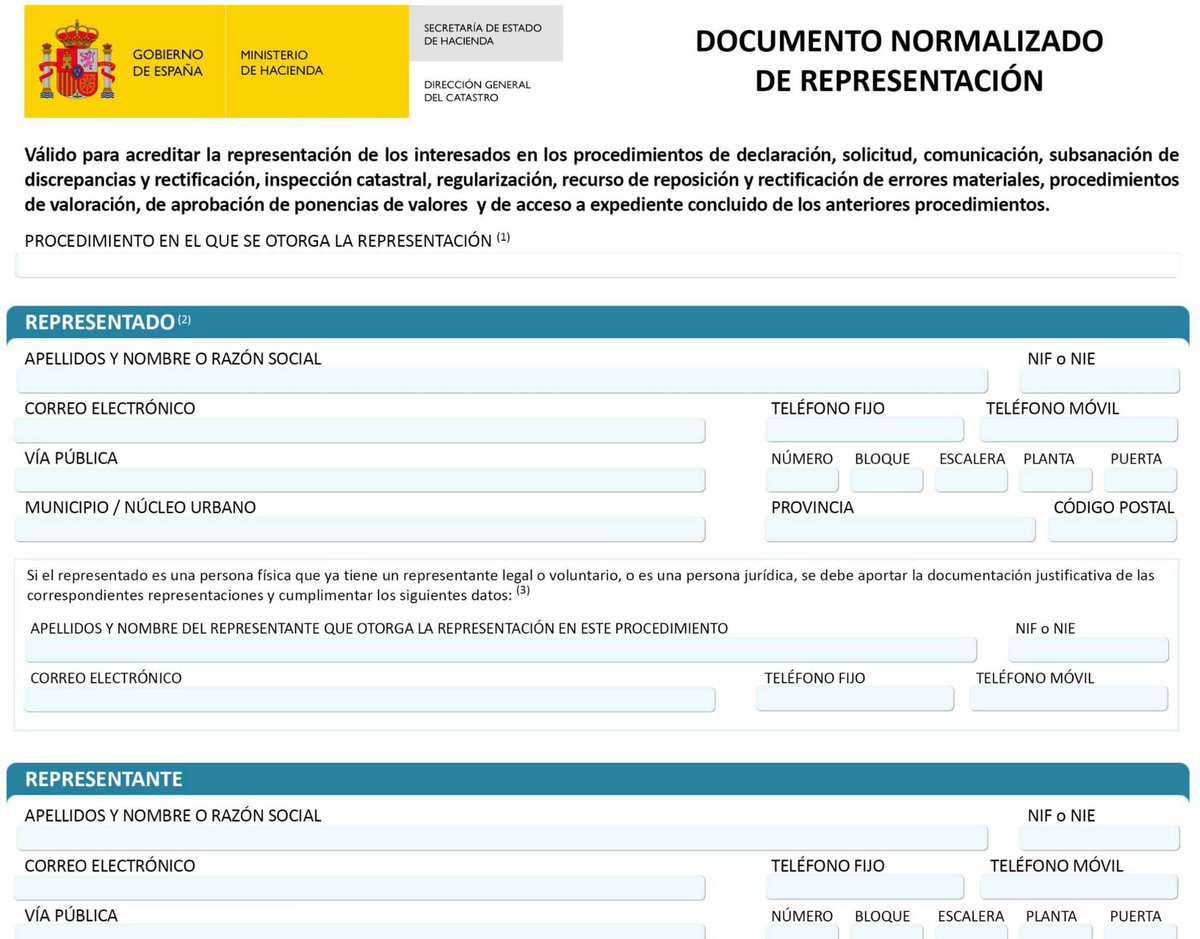Click the DOCUMENTO NORMALIZADO DE REPRESENTACIÓN title
Screen dimensions: 1200x939
pyautogui.click(x=899, y=61)
